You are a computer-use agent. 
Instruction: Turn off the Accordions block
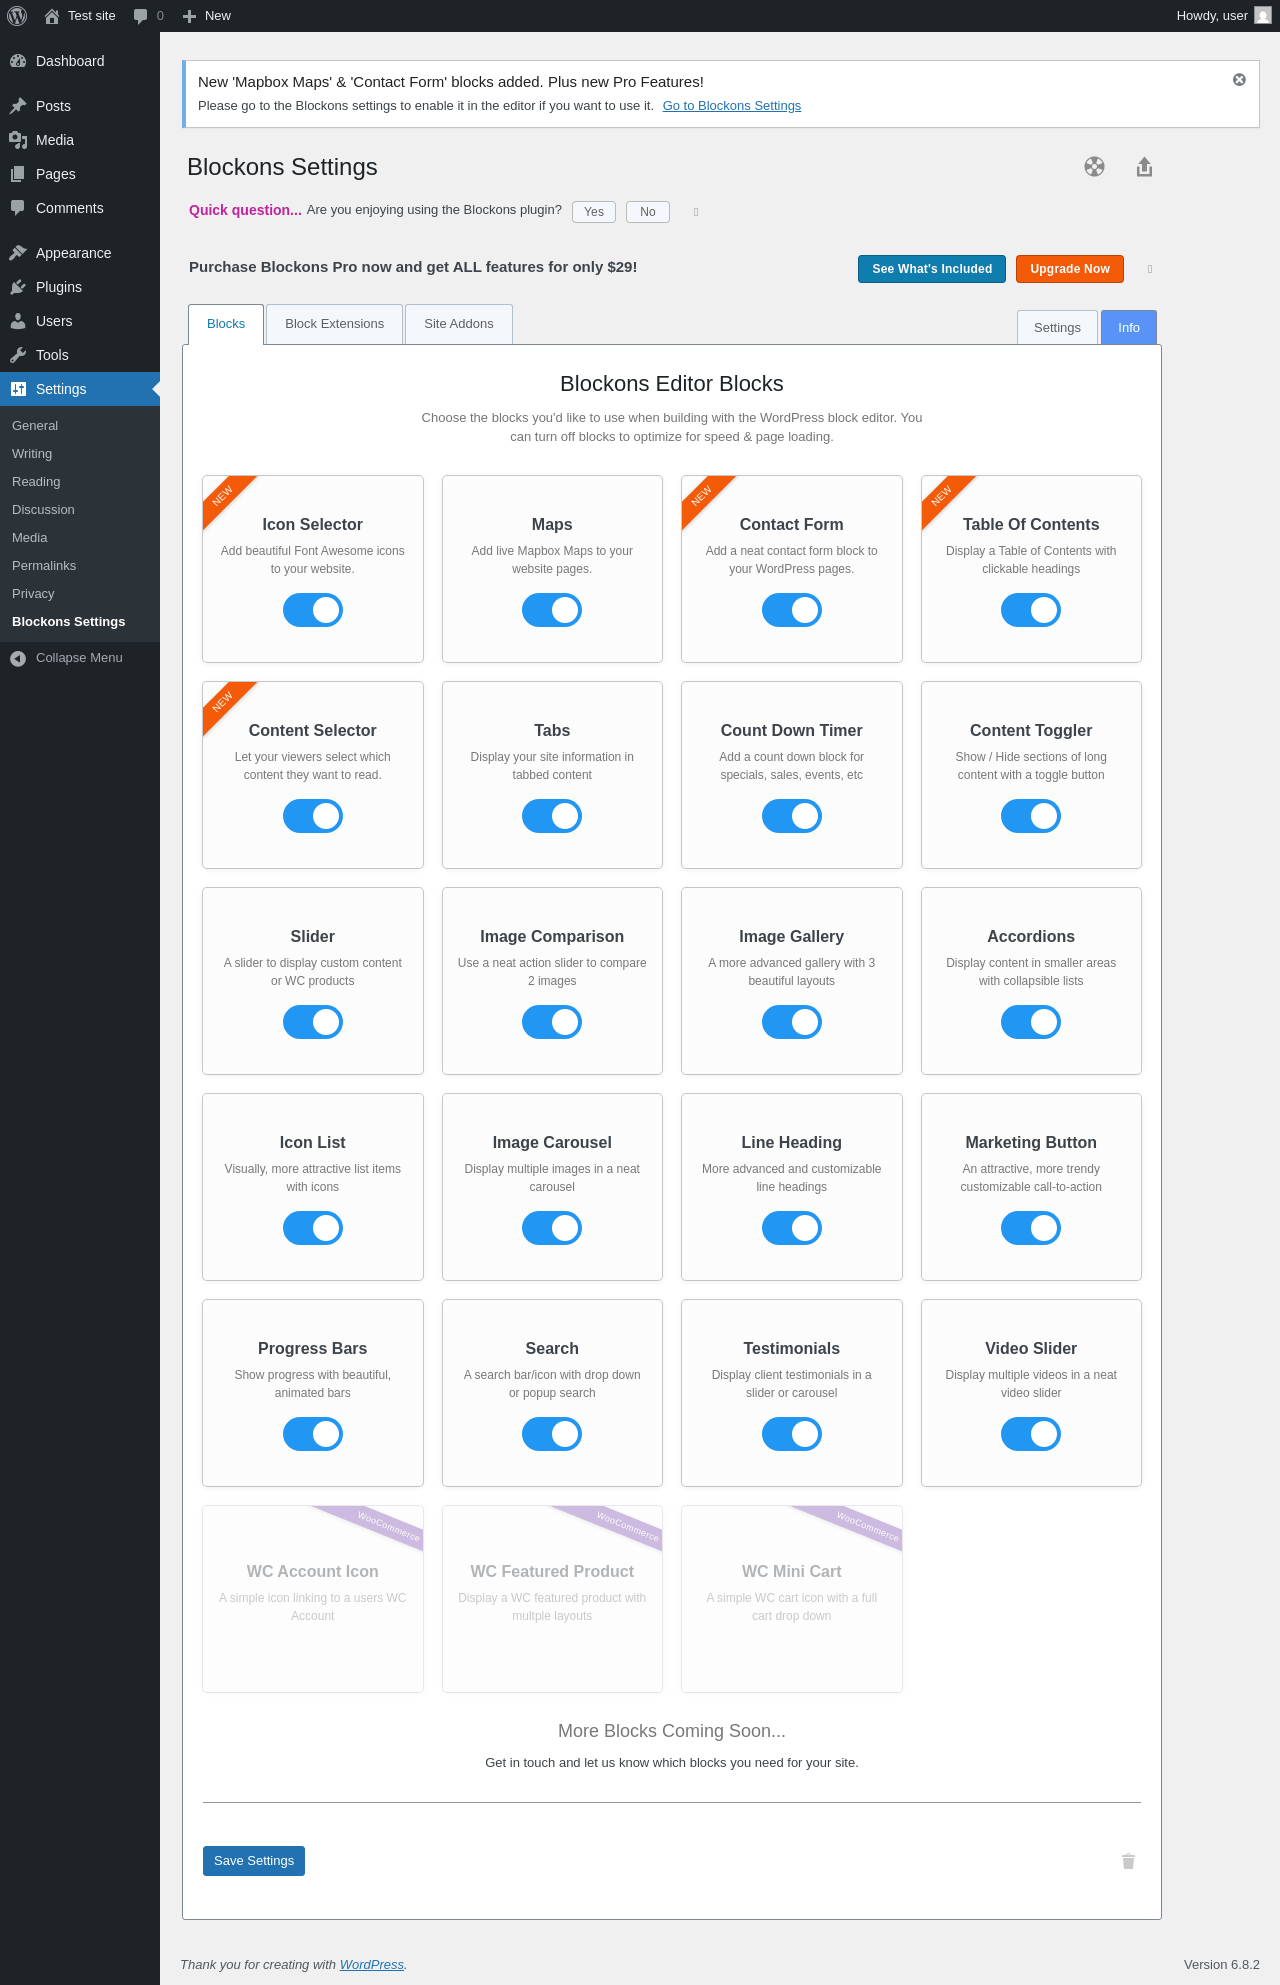[x=1031, y=1022]
